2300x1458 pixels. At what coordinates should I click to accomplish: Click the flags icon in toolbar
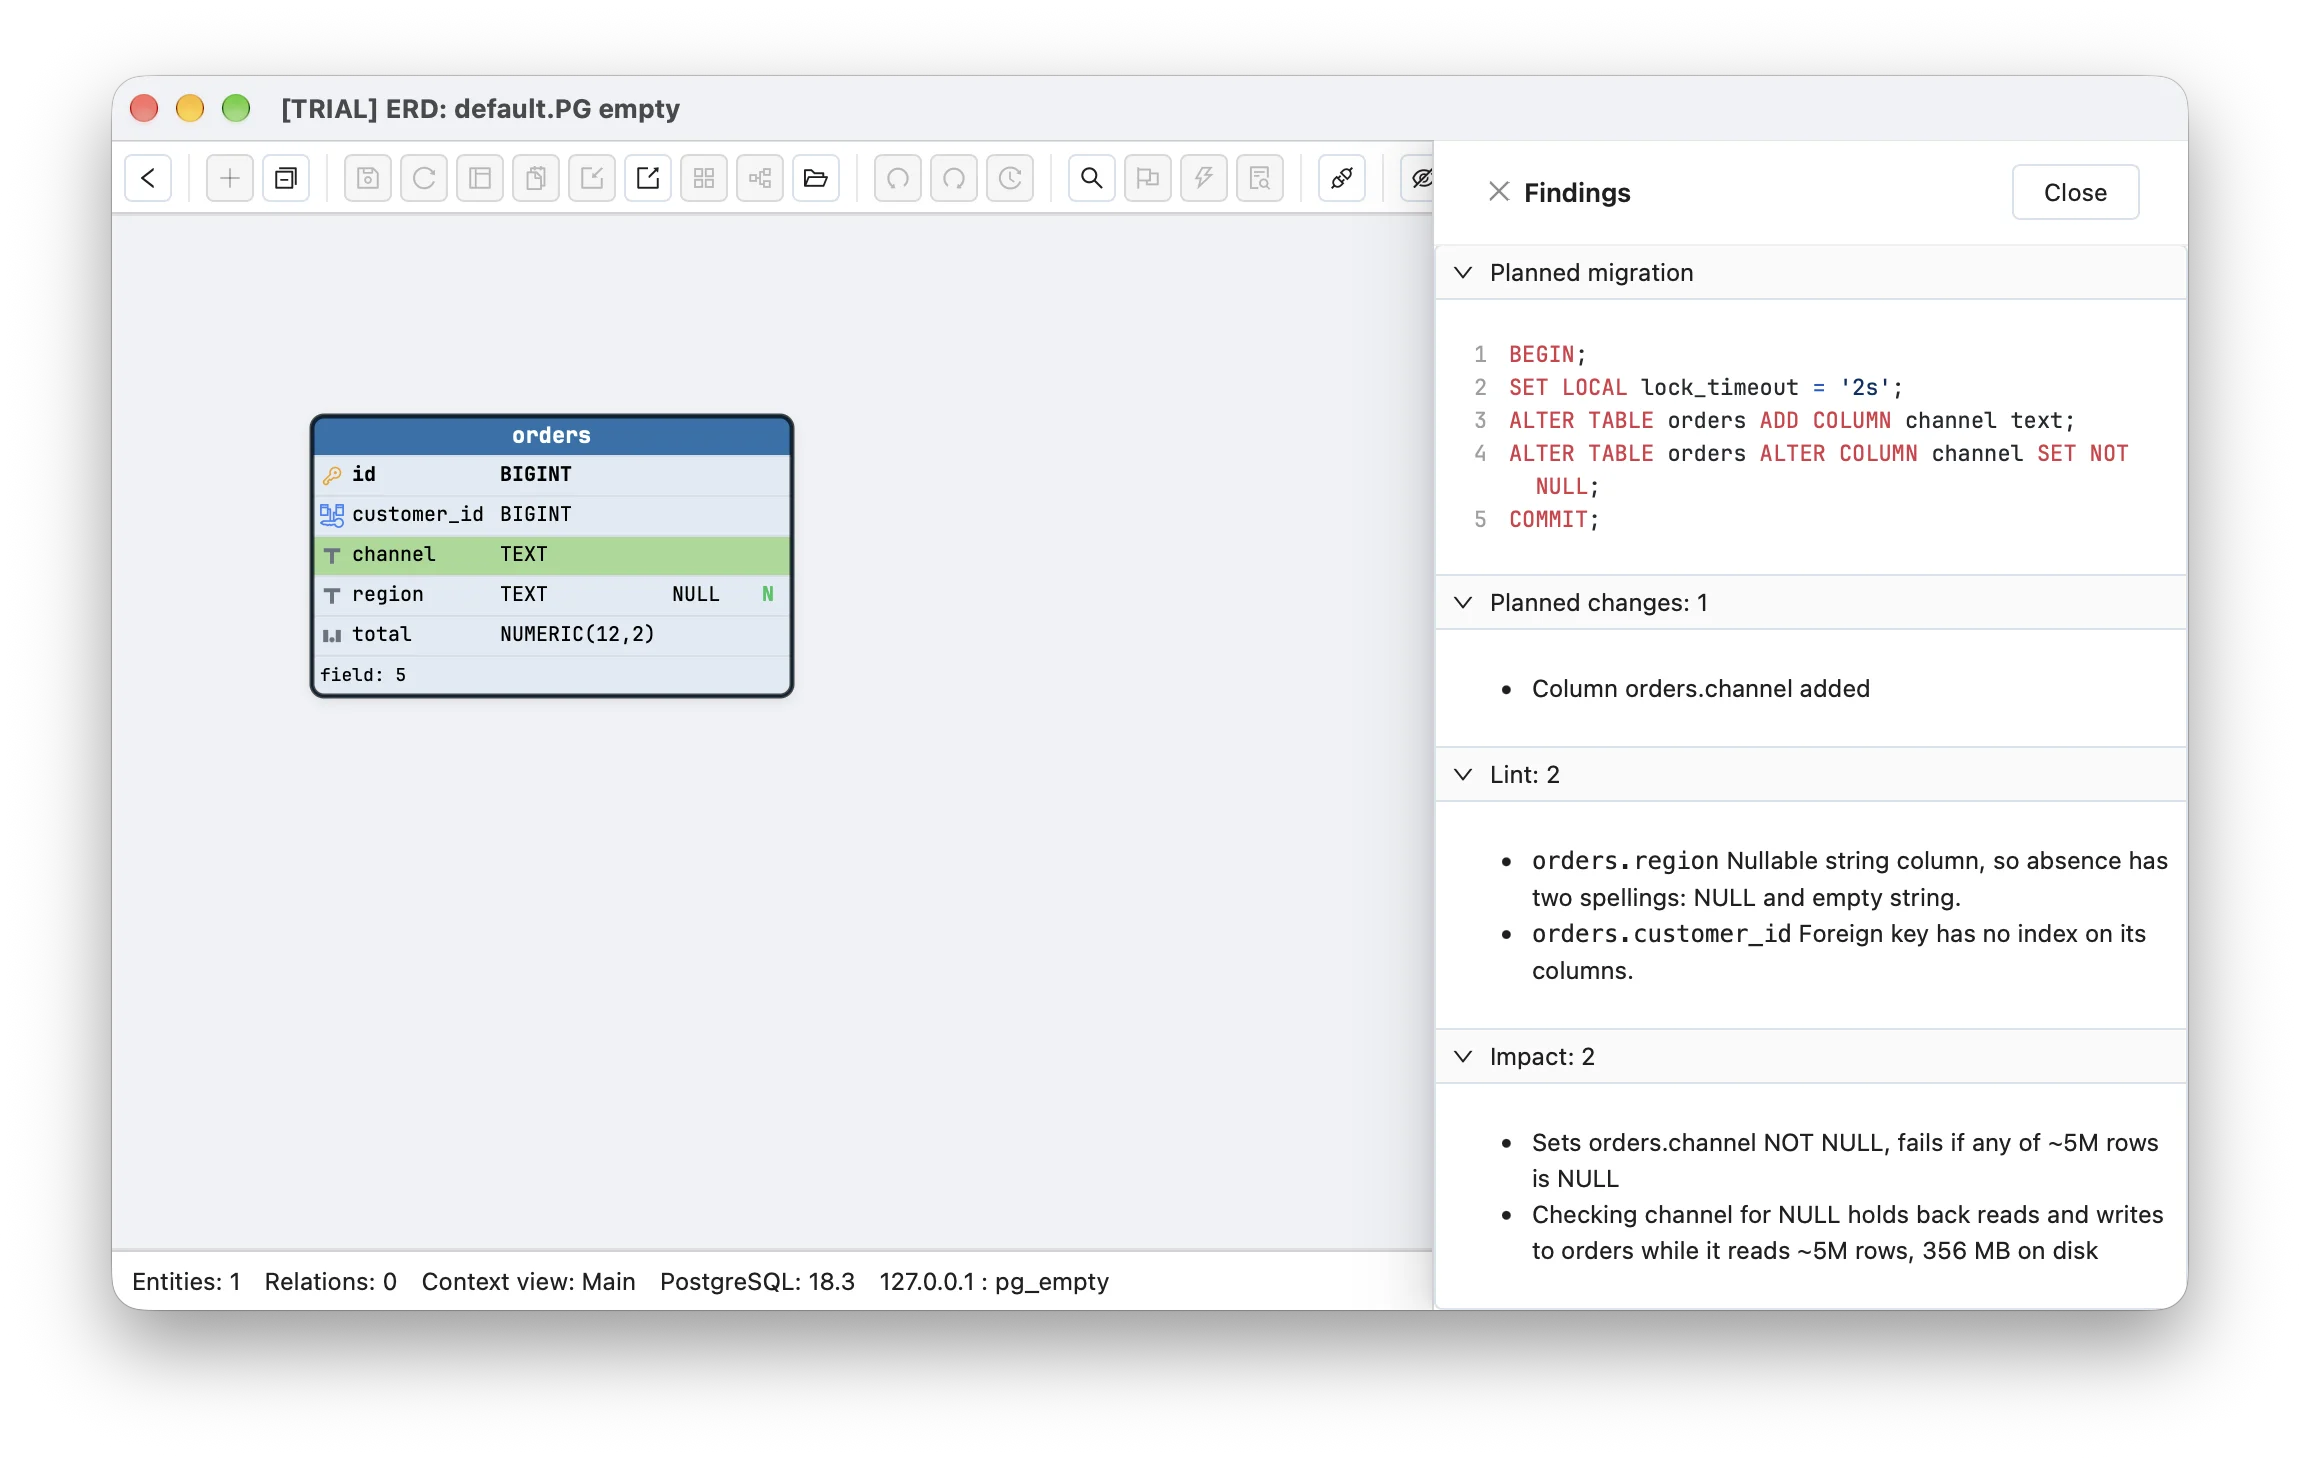click(x=1148, y=178)
